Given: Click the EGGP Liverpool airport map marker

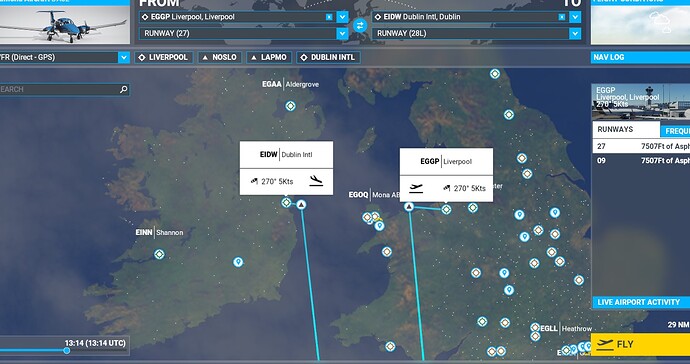Looking at the screenshot, I should [x=446, y=210].
